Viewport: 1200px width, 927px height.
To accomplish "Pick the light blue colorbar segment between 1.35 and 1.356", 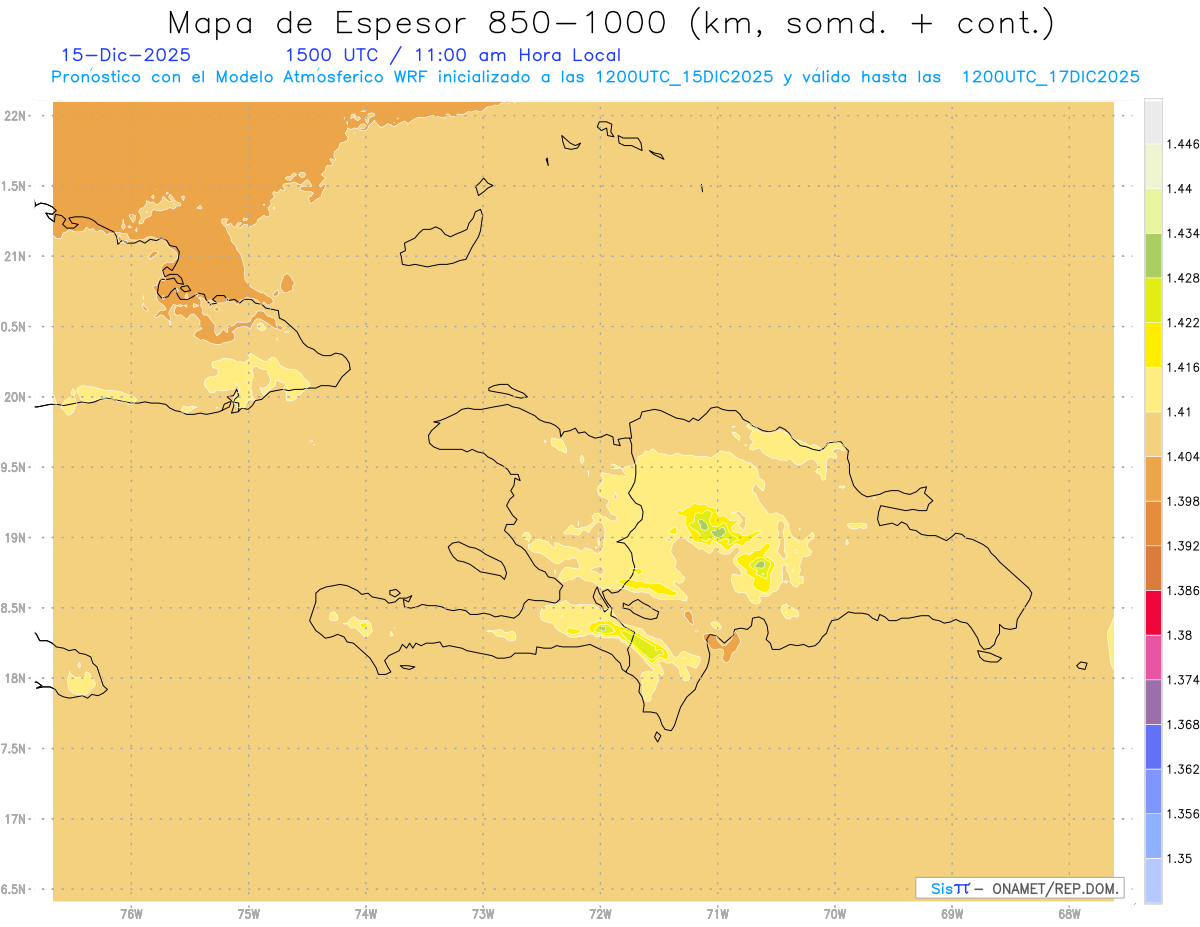I will point(1153,836).
